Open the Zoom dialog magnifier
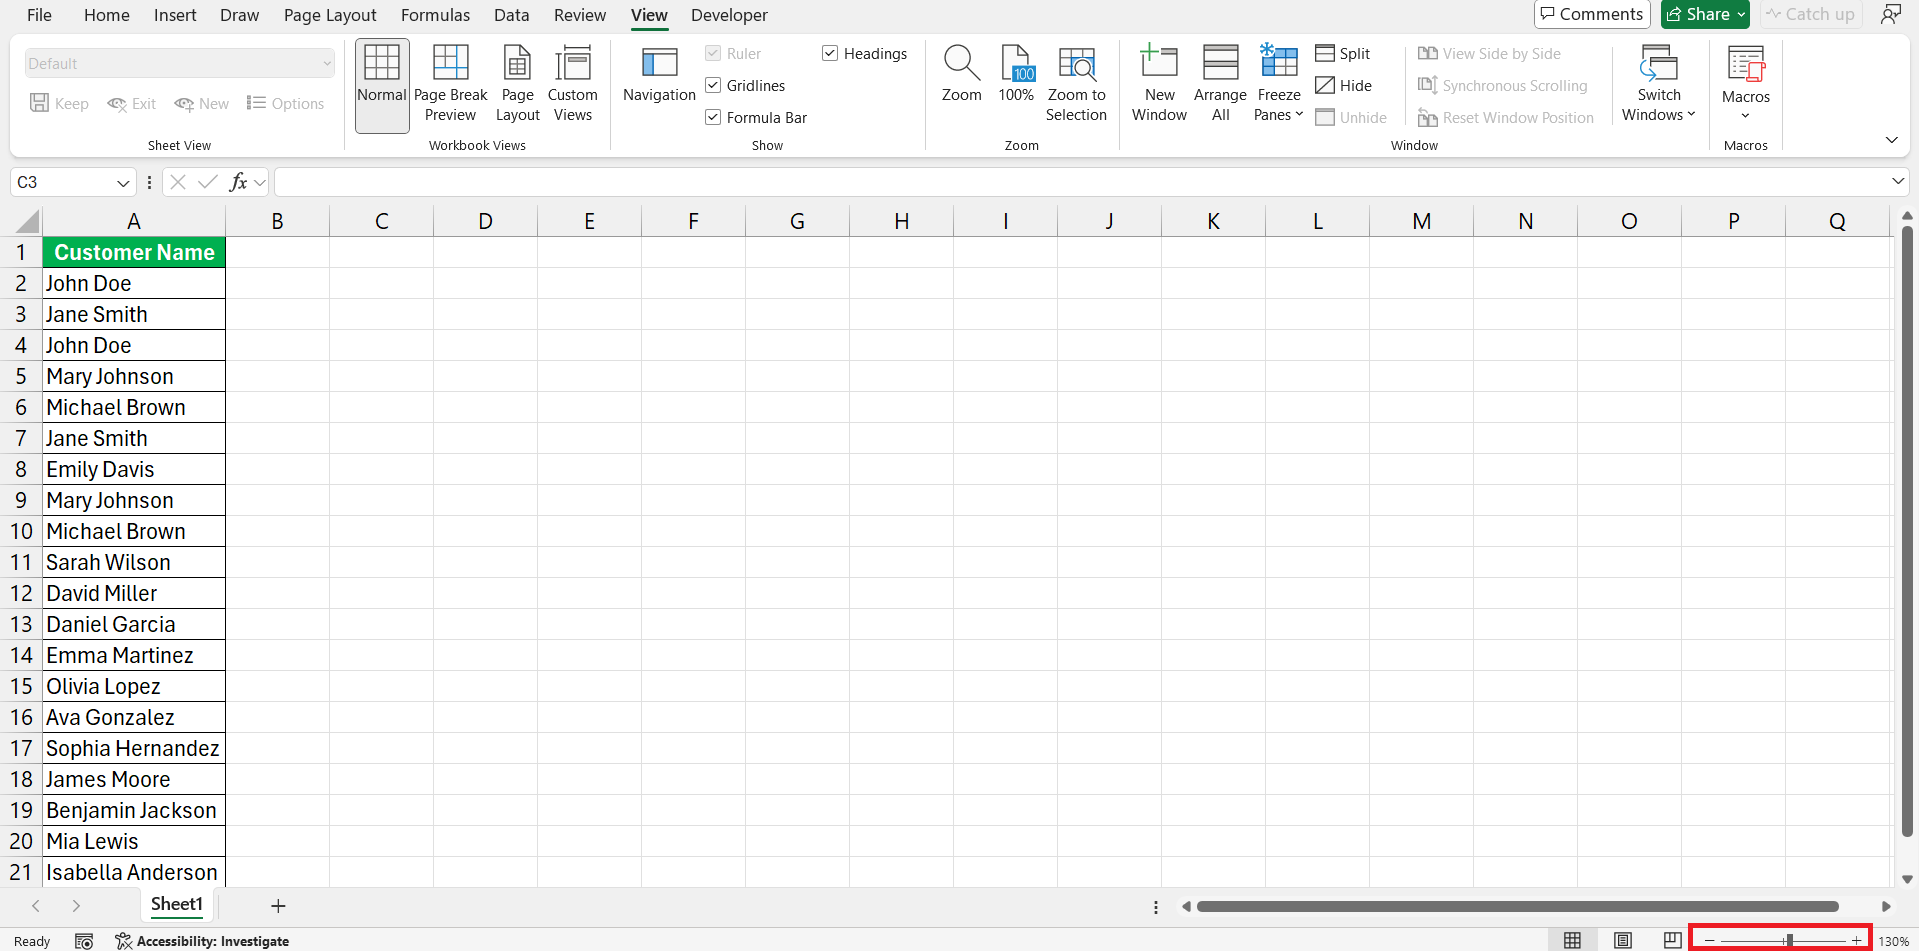This screenshot has width=1919, height=951. coord(961,75)
